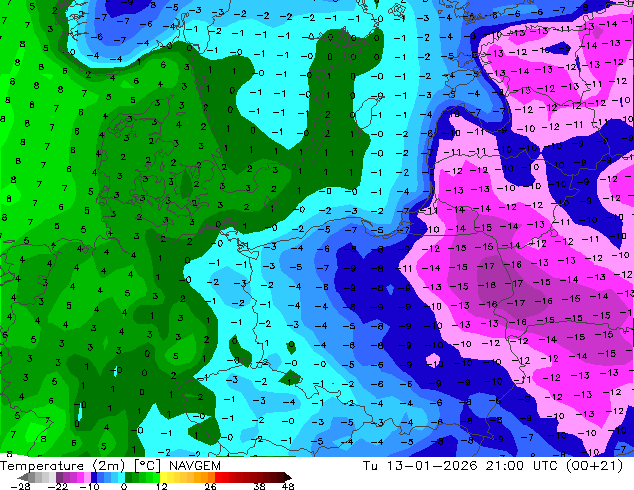634x490 pixels.
Task: Click the '-22' legend scale label
Action: tap(58, 486)
